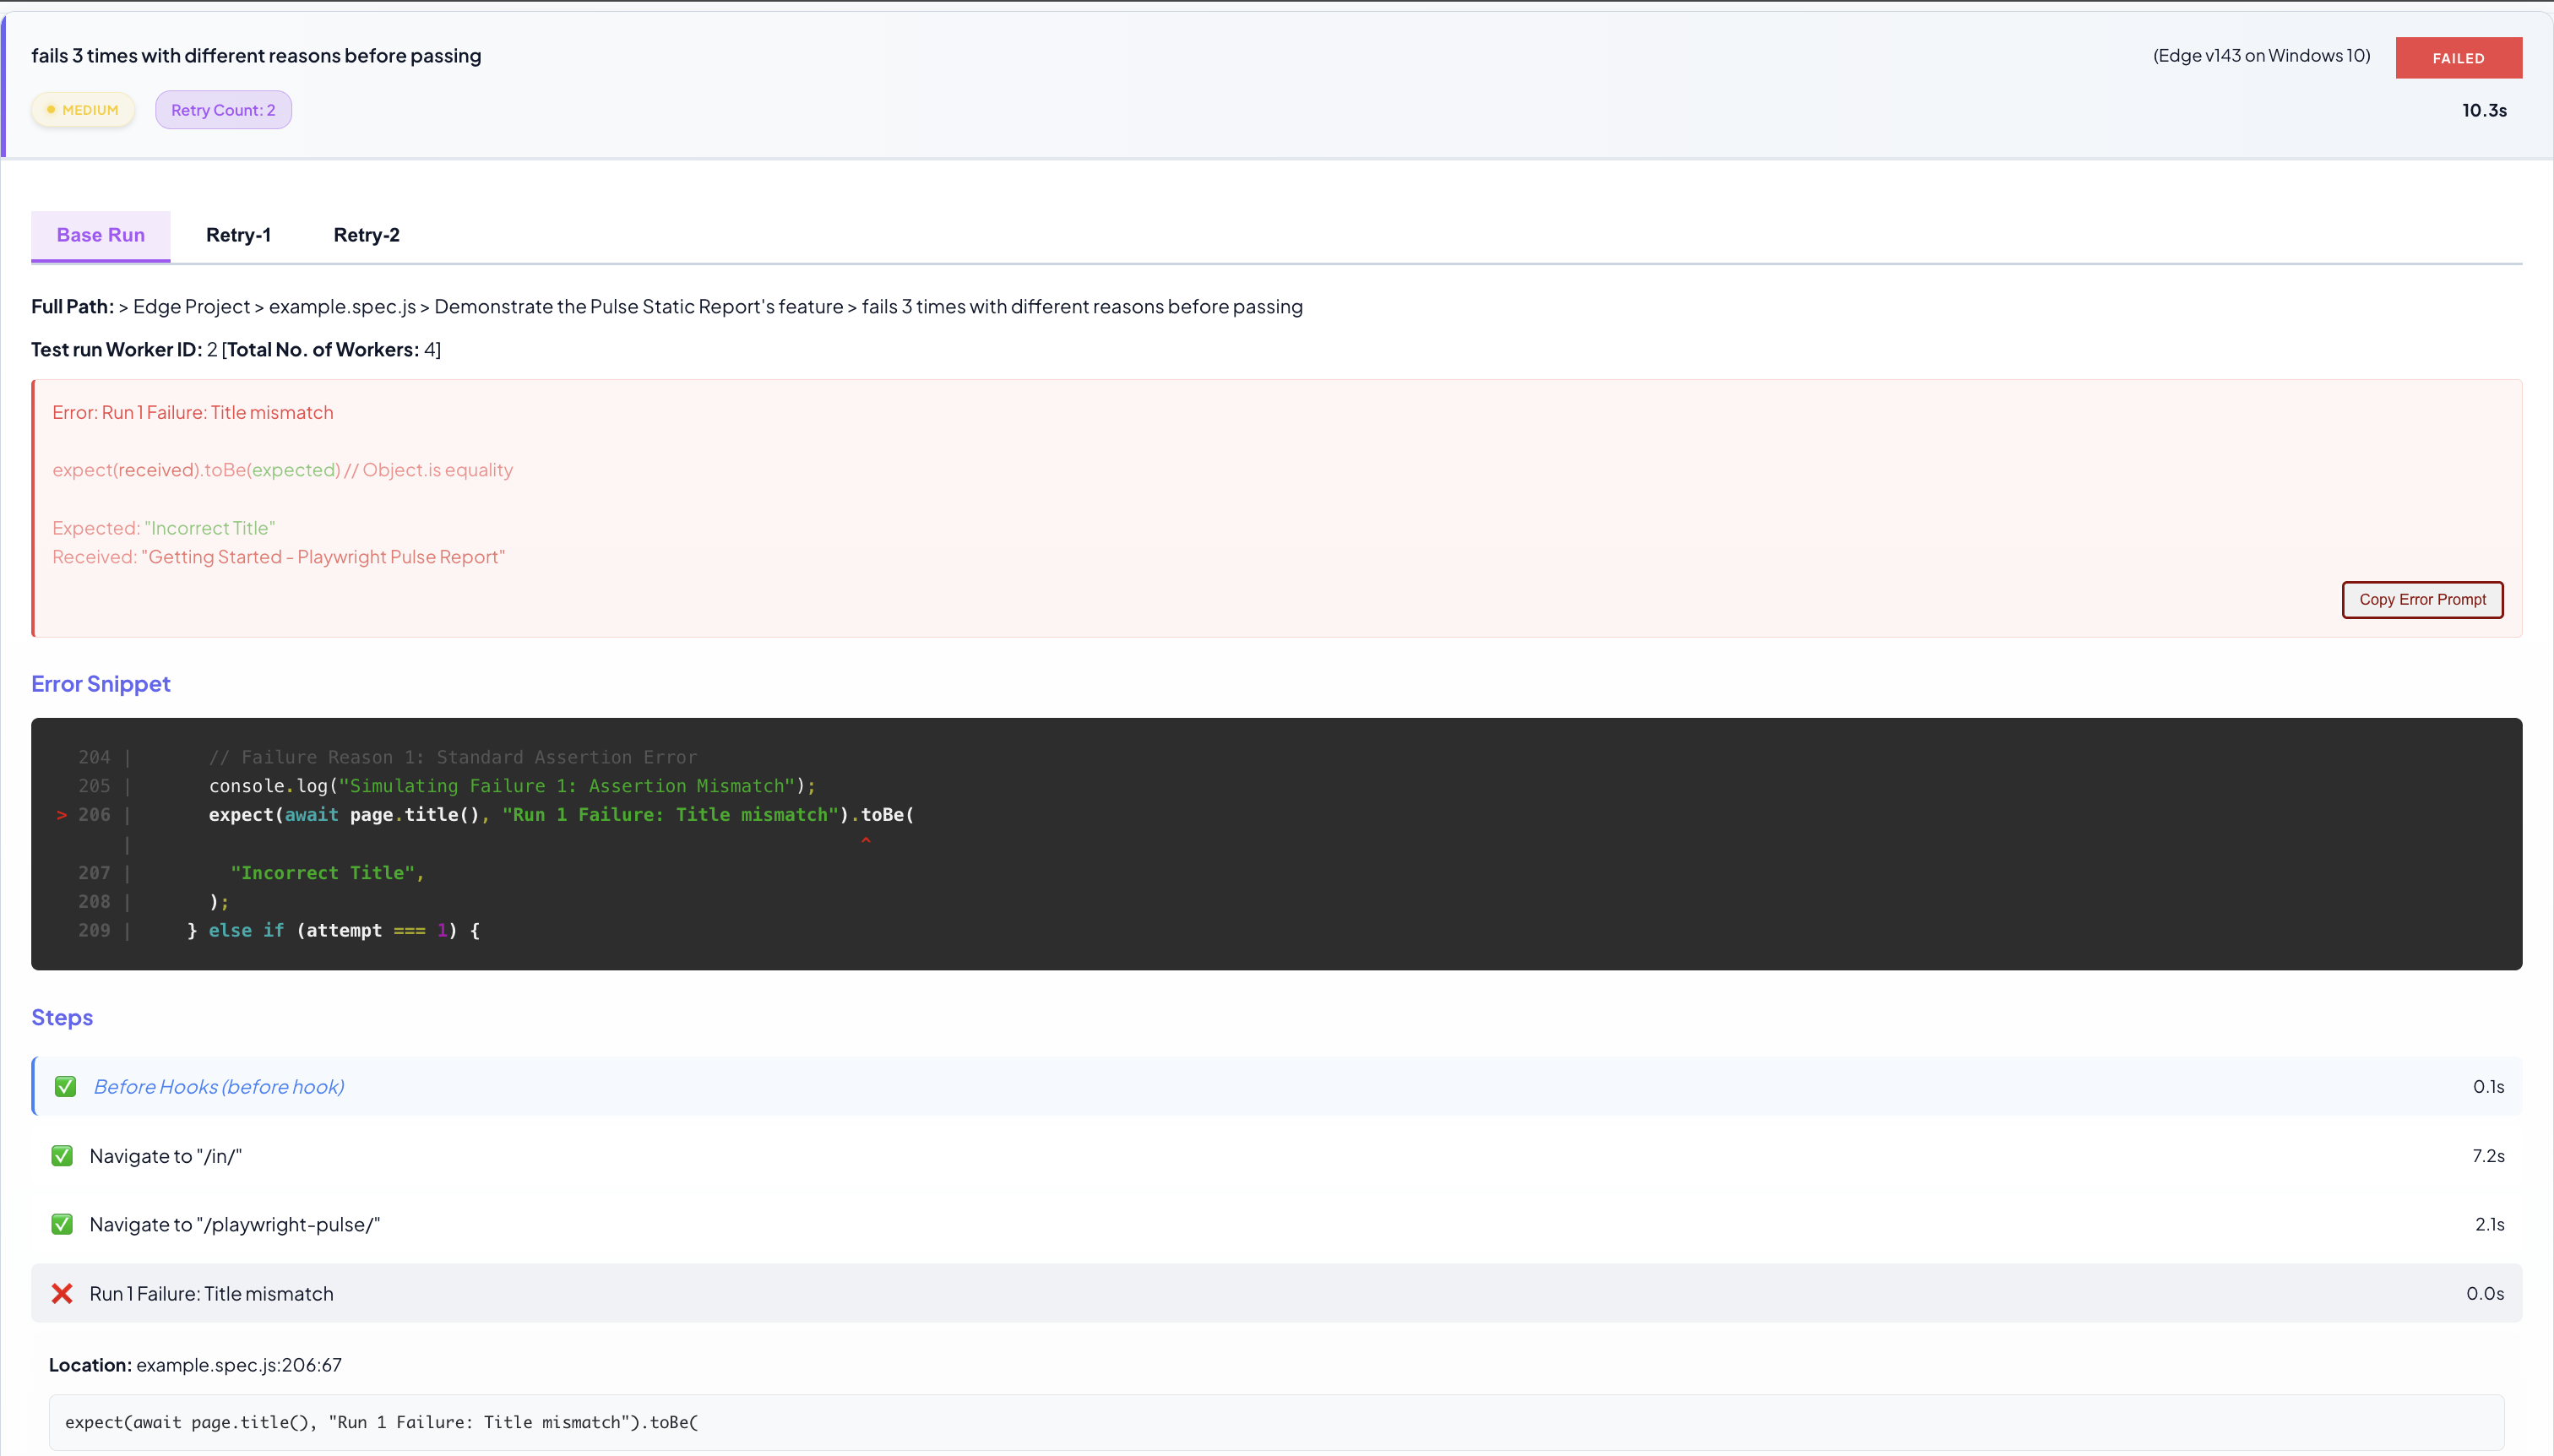Click the Copy Error Prompt button

(2421, 600)
